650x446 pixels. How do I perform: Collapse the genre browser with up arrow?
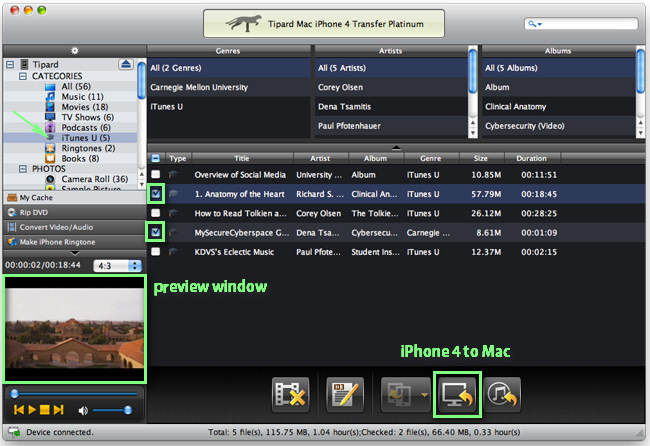[x=396, y=147]
